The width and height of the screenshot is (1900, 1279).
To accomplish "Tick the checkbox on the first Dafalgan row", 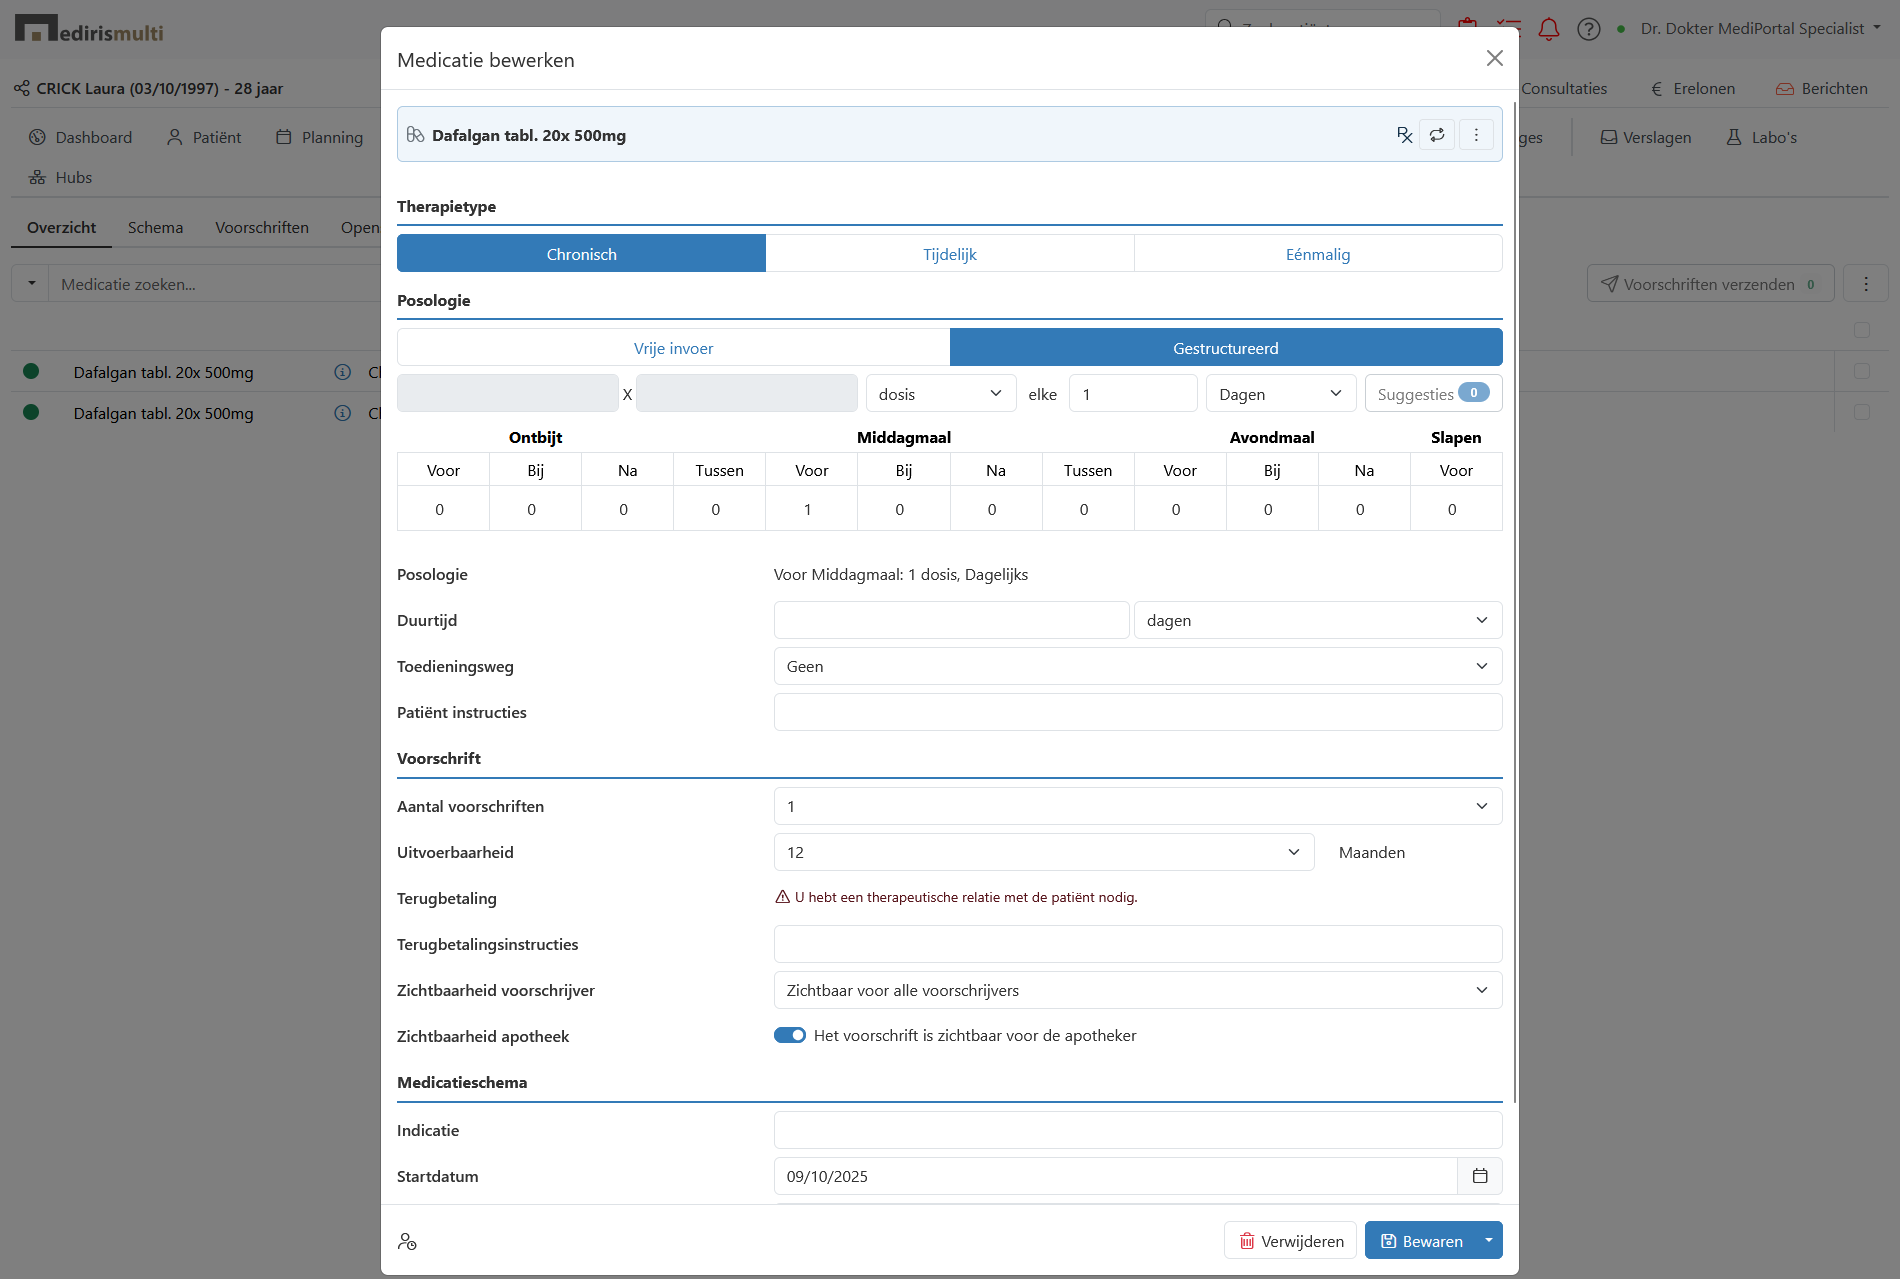I will pyautogui.click(x=1862, y=371).
